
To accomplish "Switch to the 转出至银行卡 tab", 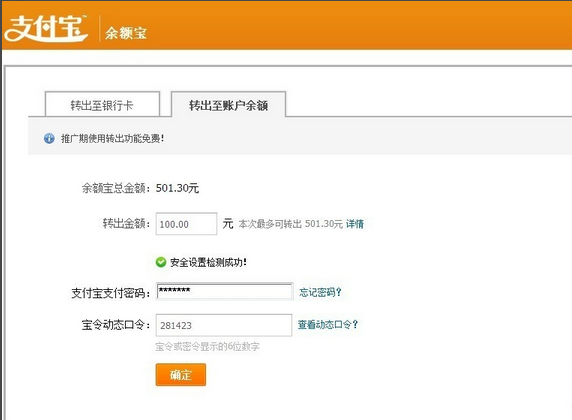I will point(102,105).
